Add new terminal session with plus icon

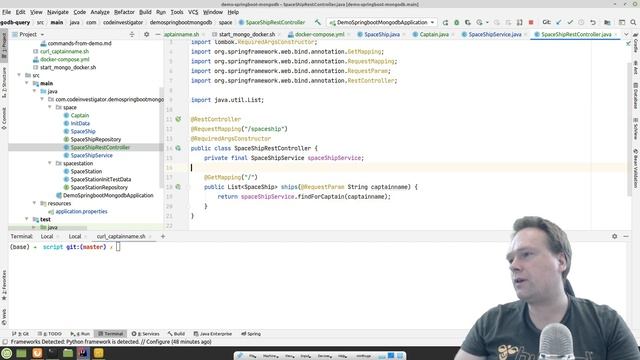[x=163, y=236]
